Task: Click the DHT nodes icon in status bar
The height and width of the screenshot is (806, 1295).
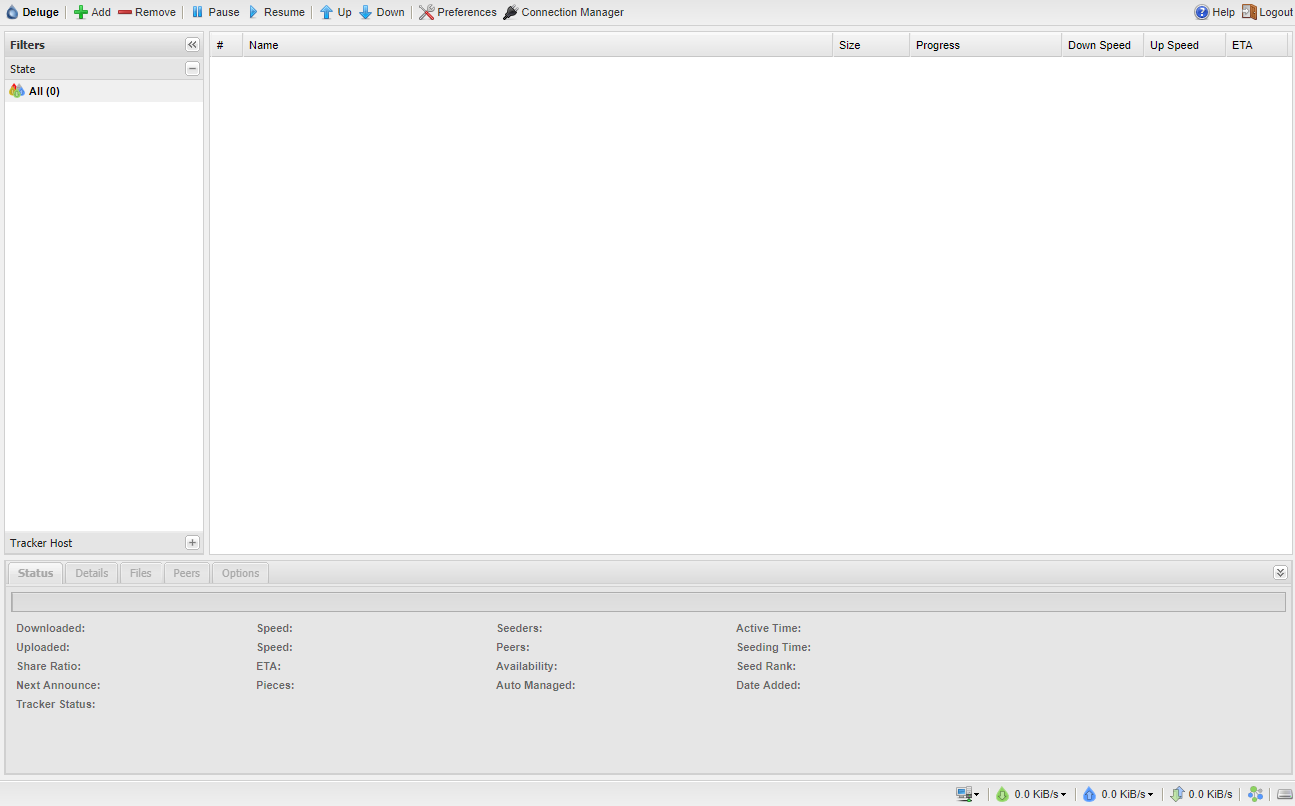Action: pos(1255,794)
